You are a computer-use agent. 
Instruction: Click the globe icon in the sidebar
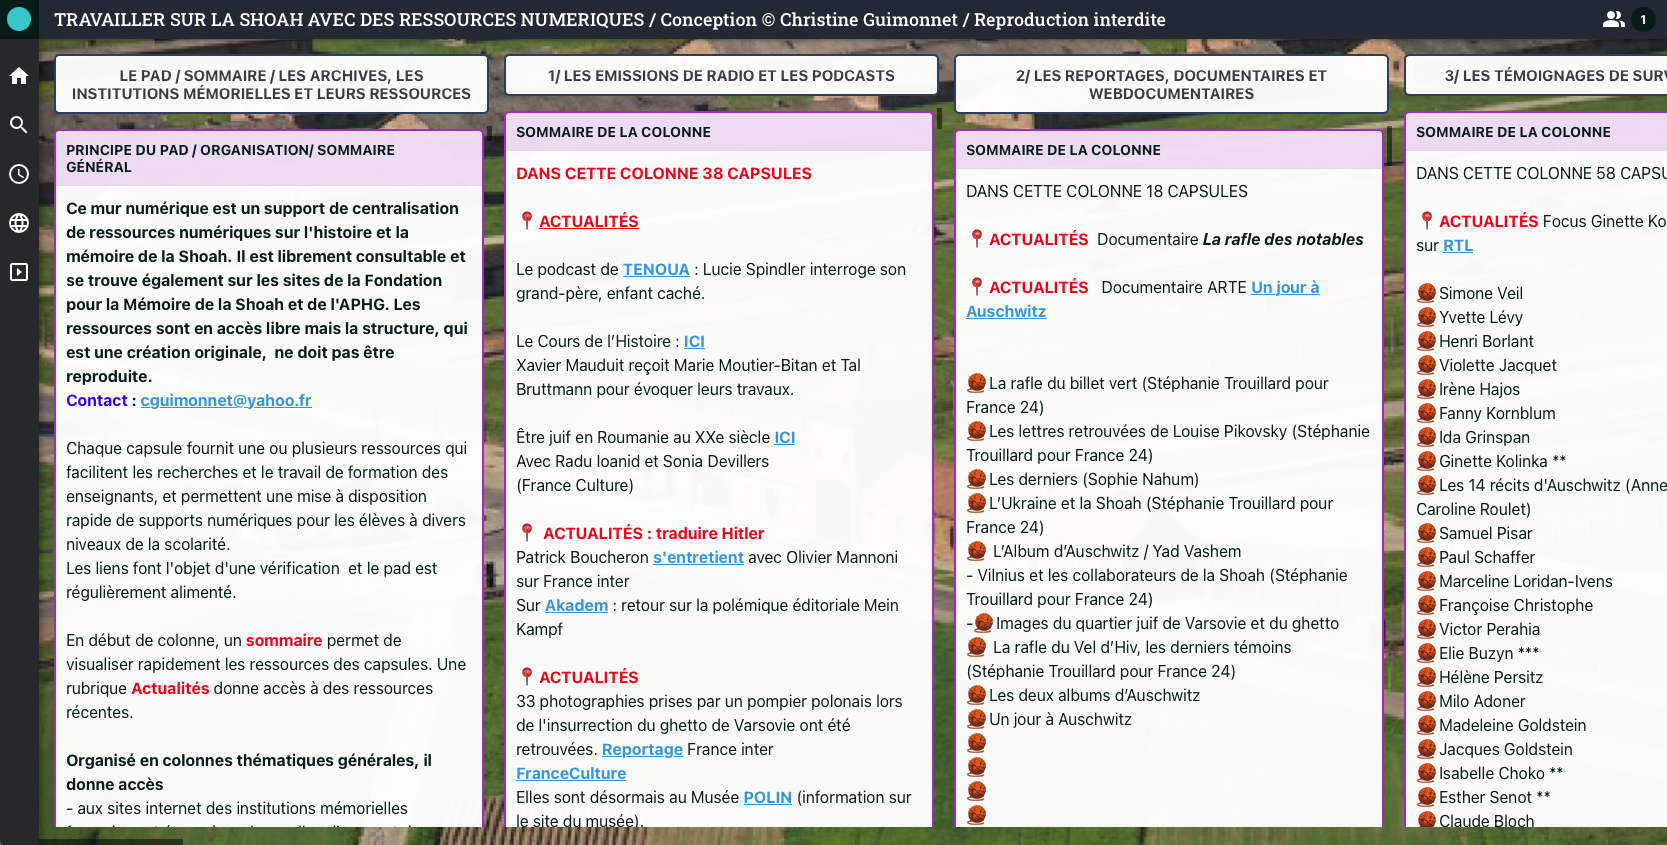19,223
